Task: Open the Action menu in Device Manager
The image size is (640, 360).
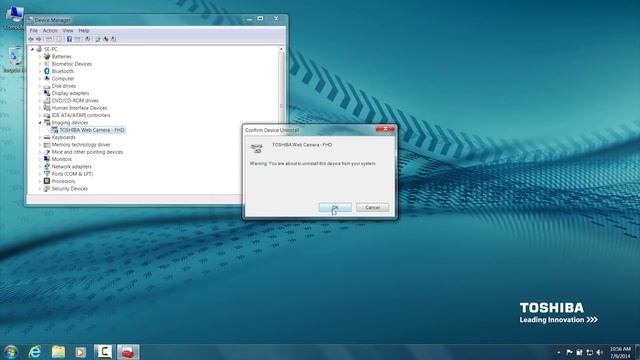Action: click(x=50, y=31)
